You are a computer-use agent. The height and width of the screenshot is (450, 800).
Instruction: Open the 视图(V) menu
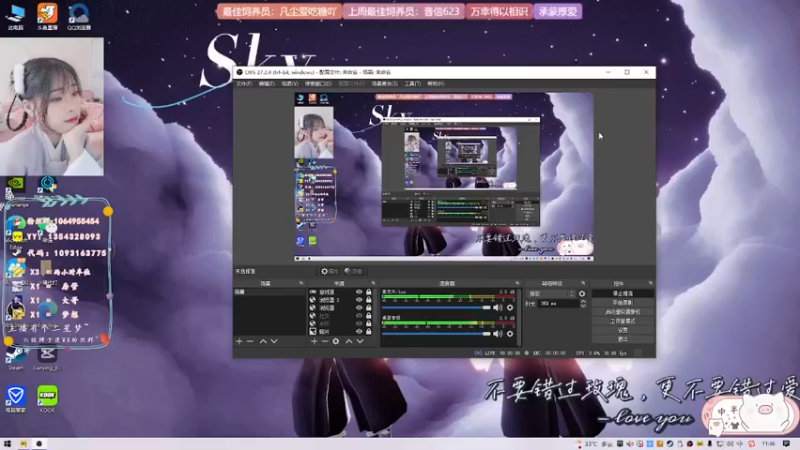coord(290,84)
